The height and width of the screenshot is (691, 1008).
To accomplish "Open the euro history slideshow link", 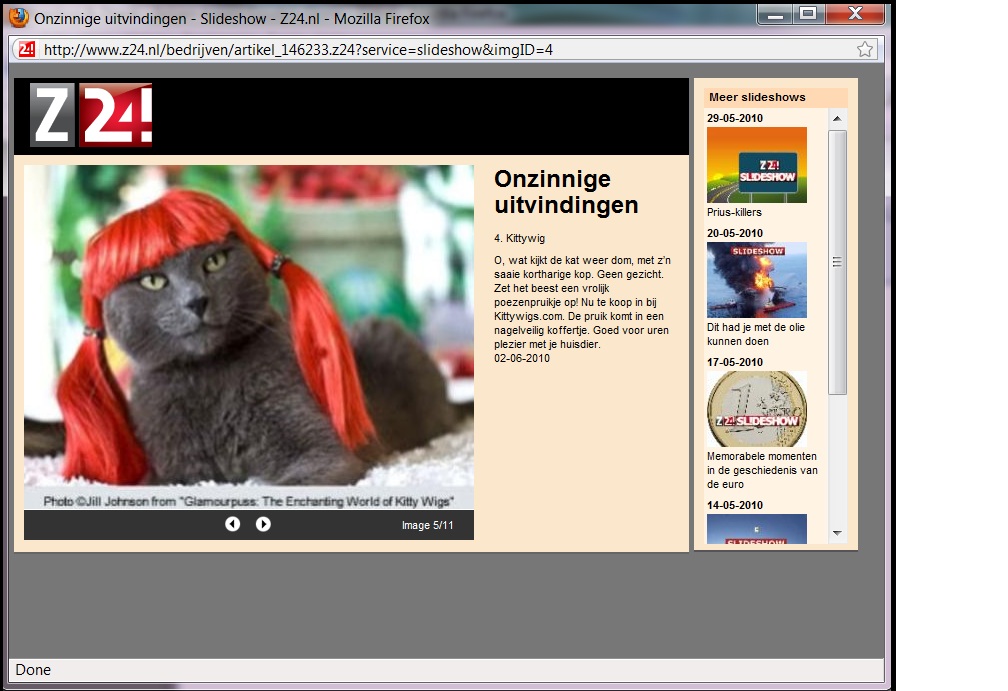I will click(756, 470).
